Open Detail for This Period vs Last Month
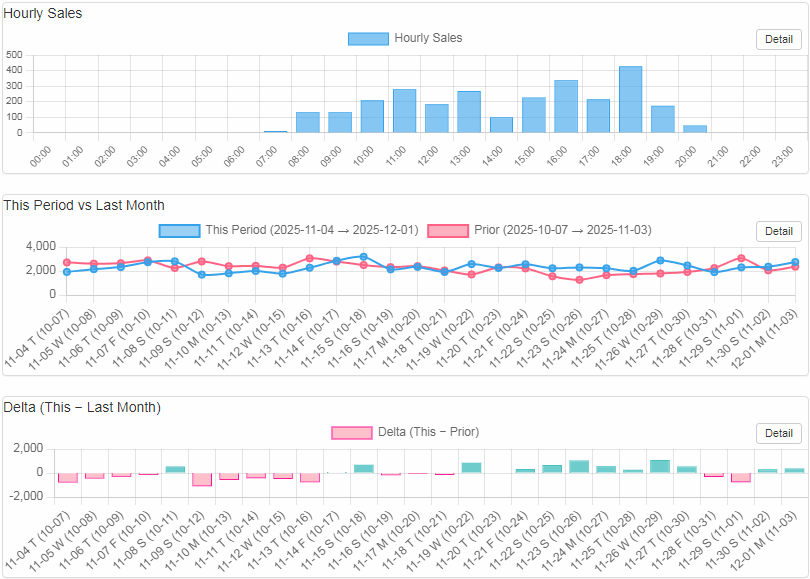This screenshot has width=810, height=579. (778, 231)
